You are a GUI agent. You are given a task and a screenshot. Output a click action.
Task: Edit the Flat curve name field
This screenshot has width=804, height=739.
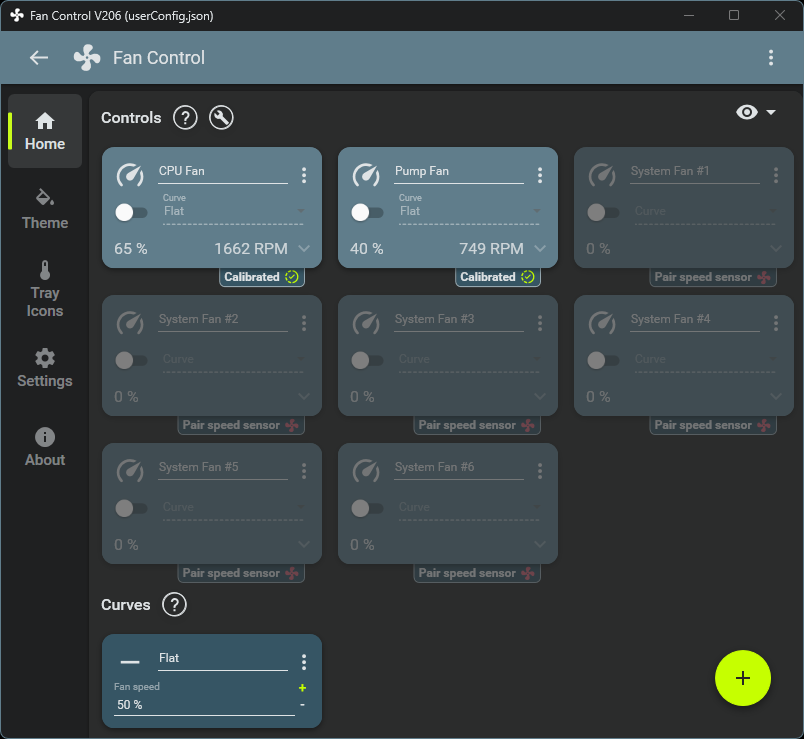(x=223, y=659)
